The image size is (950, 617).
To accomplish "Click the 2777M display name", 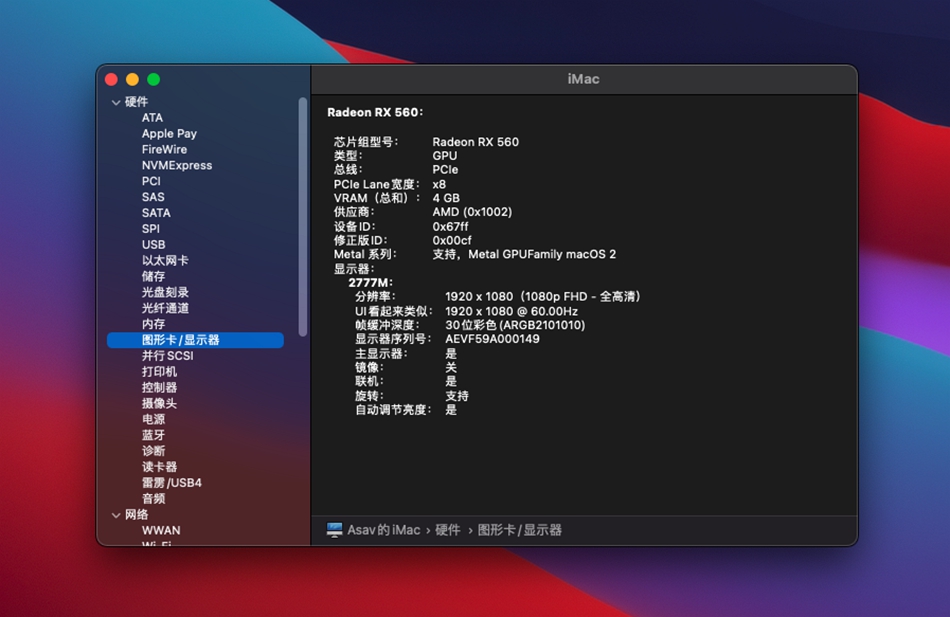I will coord(370,282).
